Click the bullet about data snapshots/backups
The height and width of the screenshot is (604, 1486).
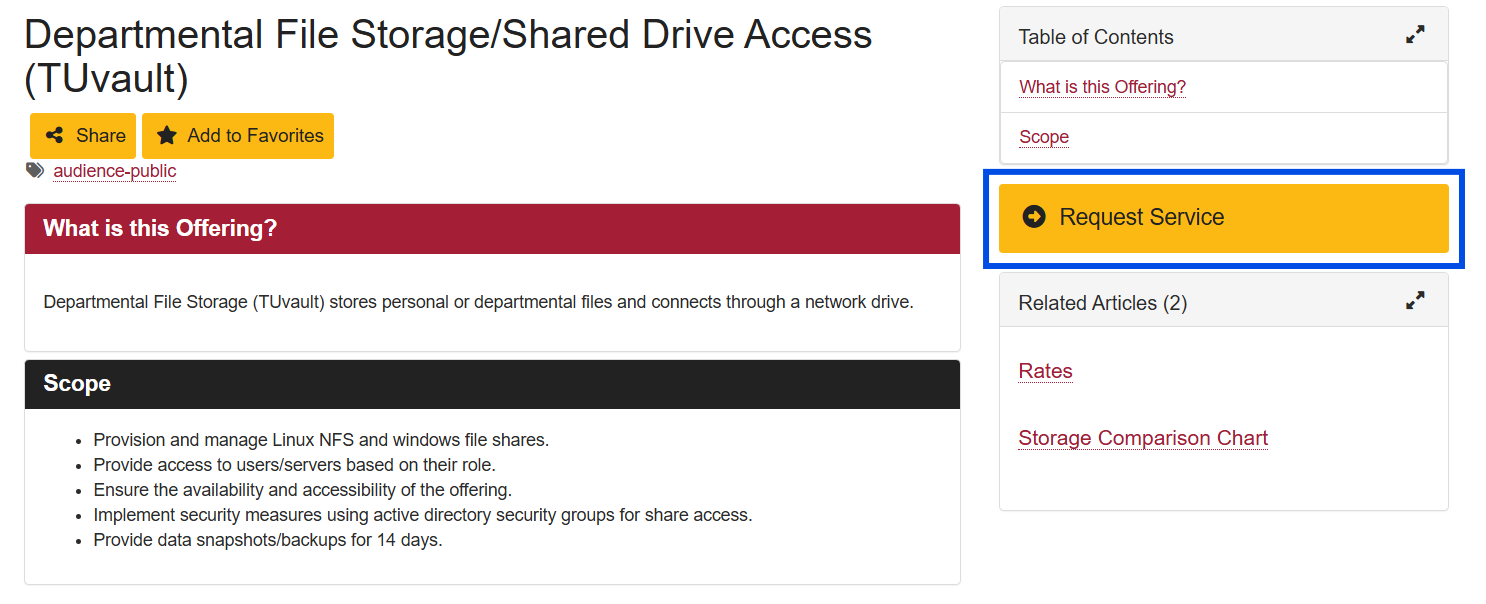click(268, 540)
